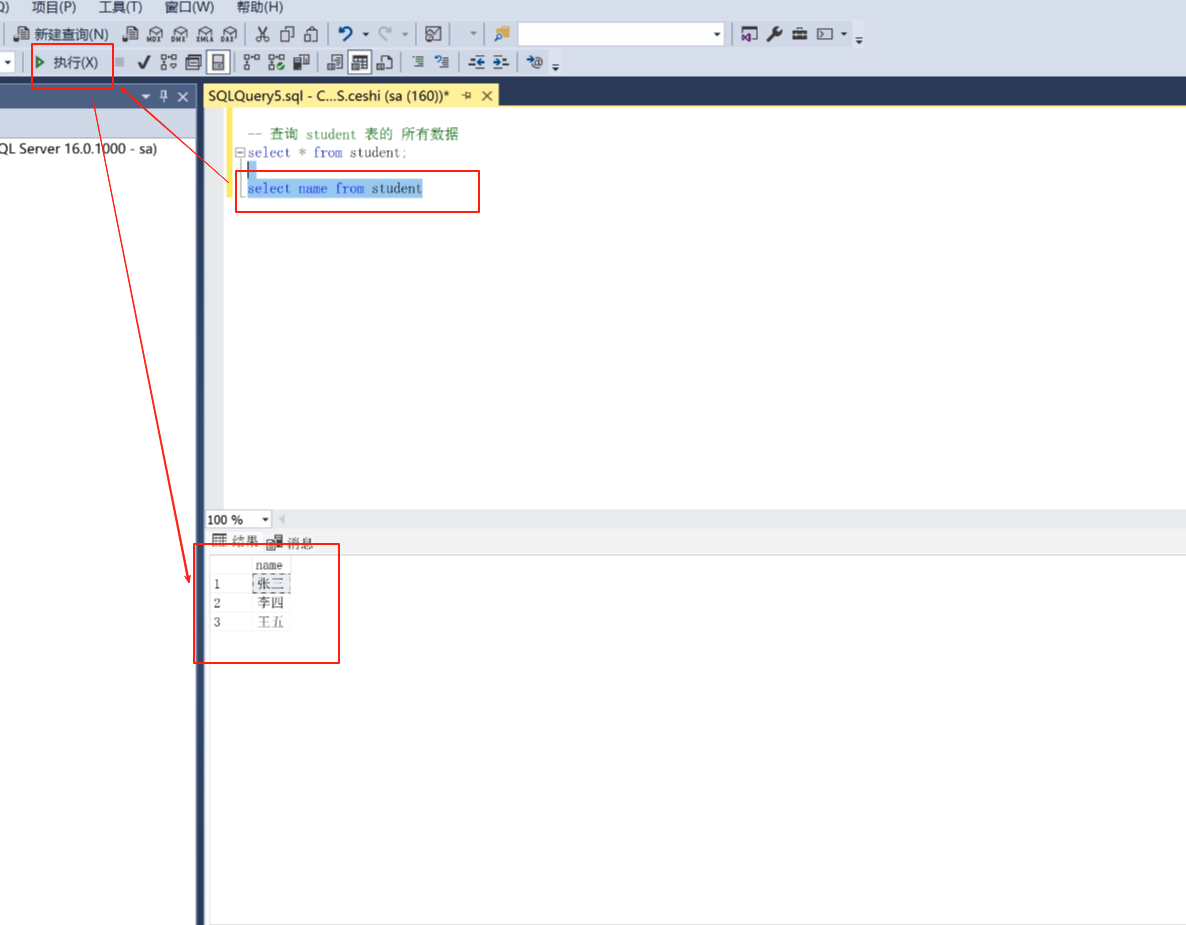
Task: Open the Query Options icon
Action: [x=194, y=62]
